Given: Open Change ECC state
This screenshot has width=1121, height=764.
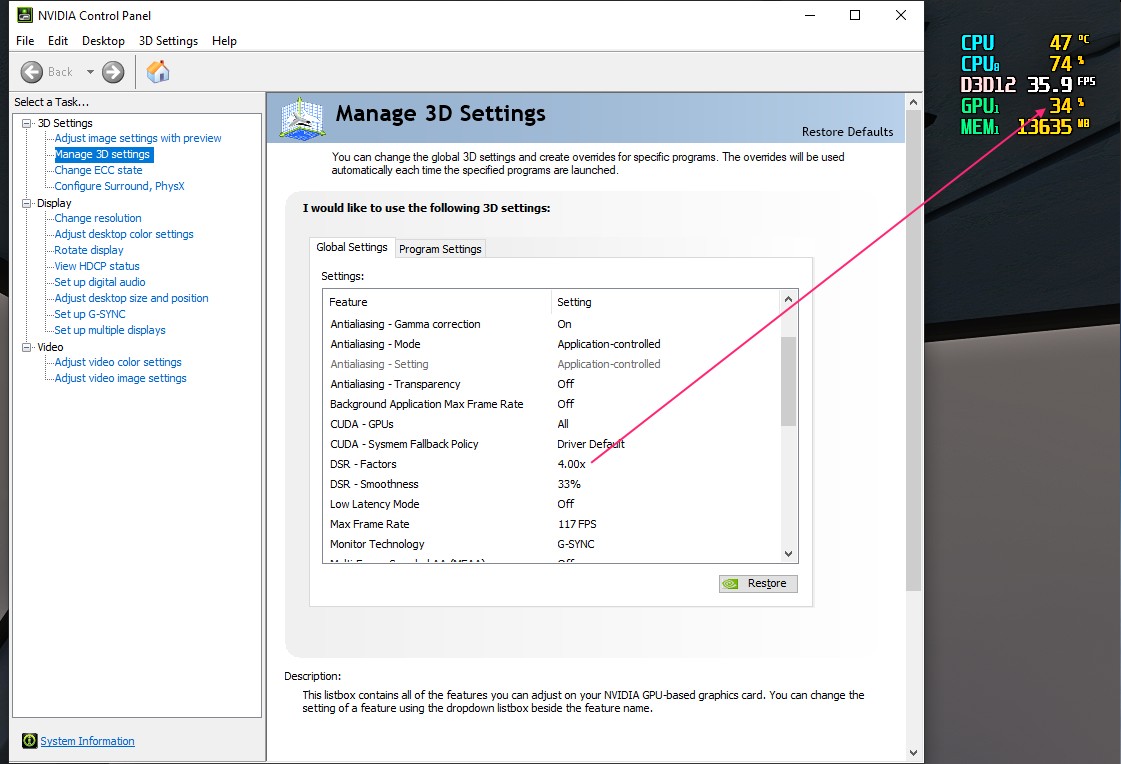Looking at the screenshot, I should click(99, 170).
